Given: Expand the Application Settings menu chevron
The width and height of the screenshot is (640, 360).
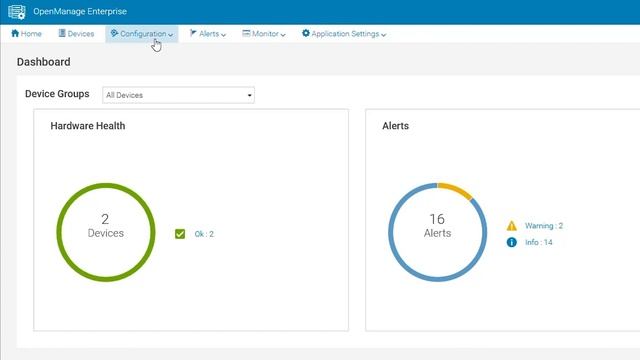Looking at the screenshot, I should 383,35.
